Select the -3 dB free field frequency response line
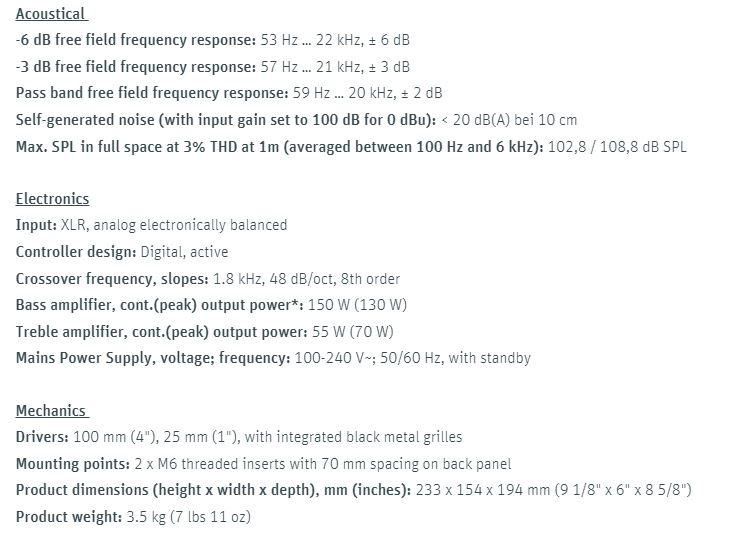 (x=213, y=67)
